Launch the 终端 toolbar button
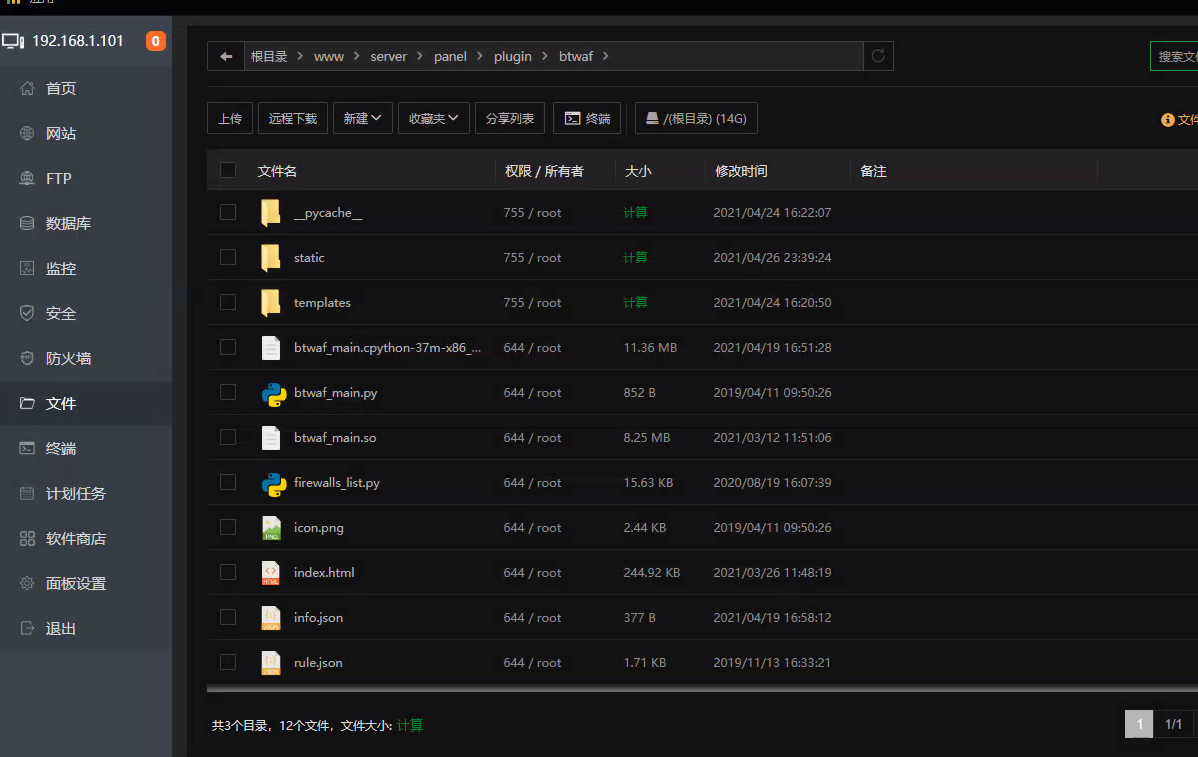1198x757 pixels. [x=587, y=118]
